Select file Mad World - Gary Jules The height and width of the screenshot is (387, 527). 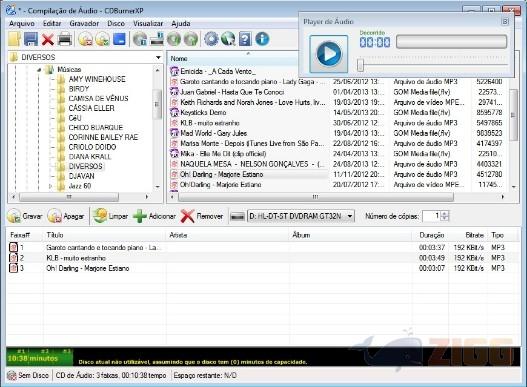(x=213, y=133)
